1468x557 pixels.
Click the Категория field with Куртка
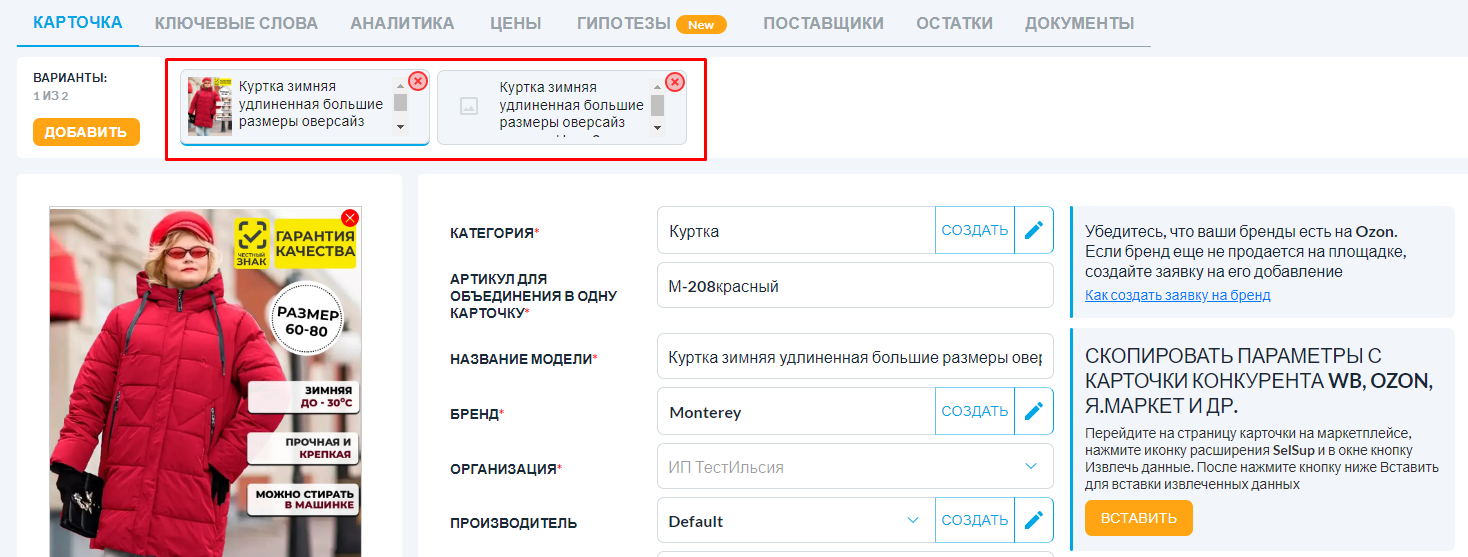(796, 230)
